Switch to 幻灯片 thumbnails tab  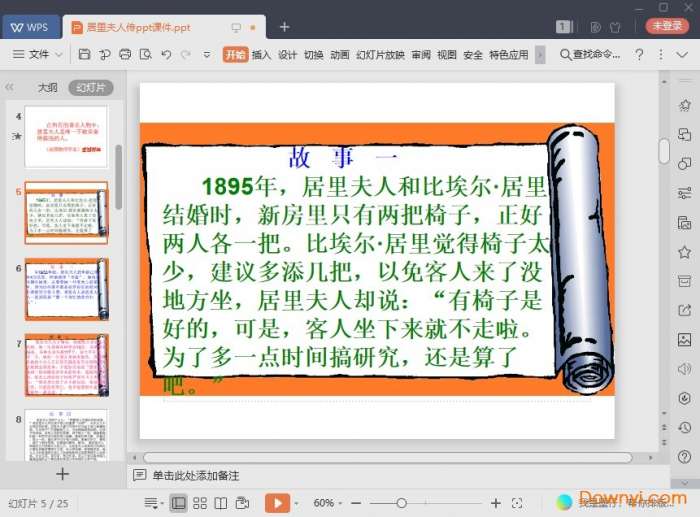click(x=91, y=88)
